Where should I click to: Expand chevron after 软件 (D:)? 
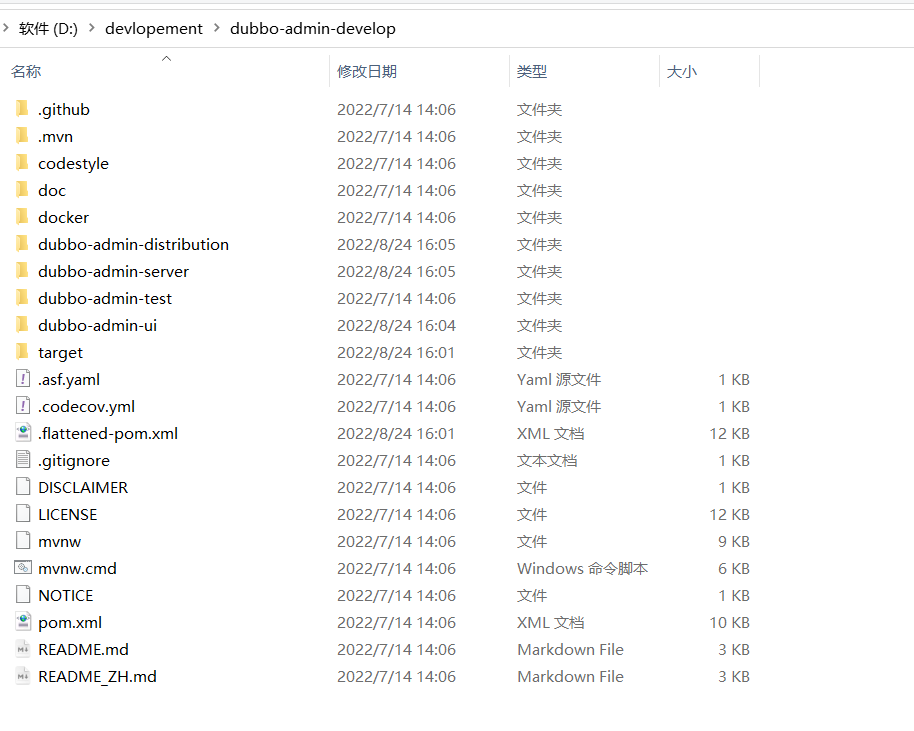[92, 27]
